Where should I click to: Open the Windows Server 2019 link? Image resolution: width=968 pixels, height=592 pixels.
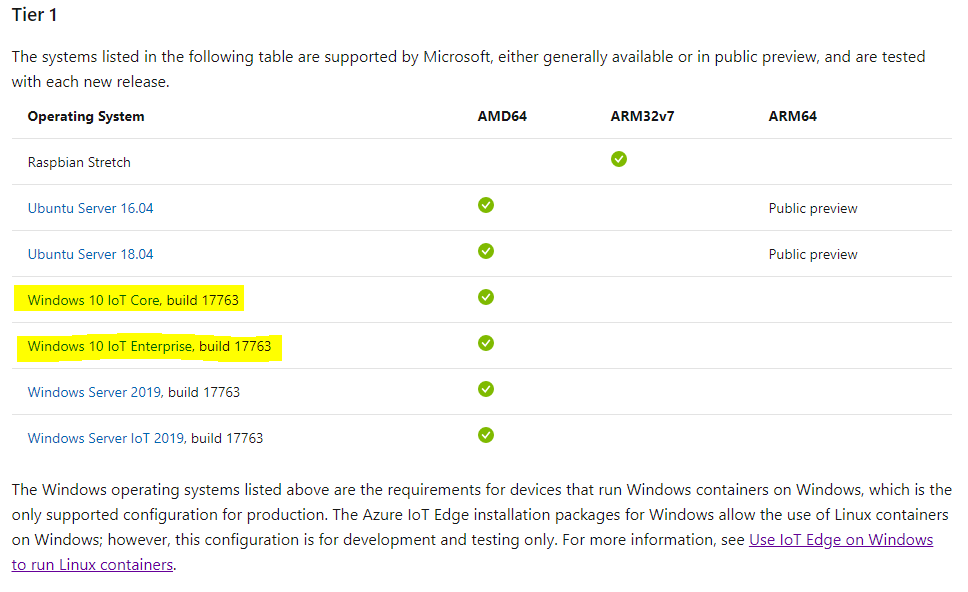(x=94, y=392)
